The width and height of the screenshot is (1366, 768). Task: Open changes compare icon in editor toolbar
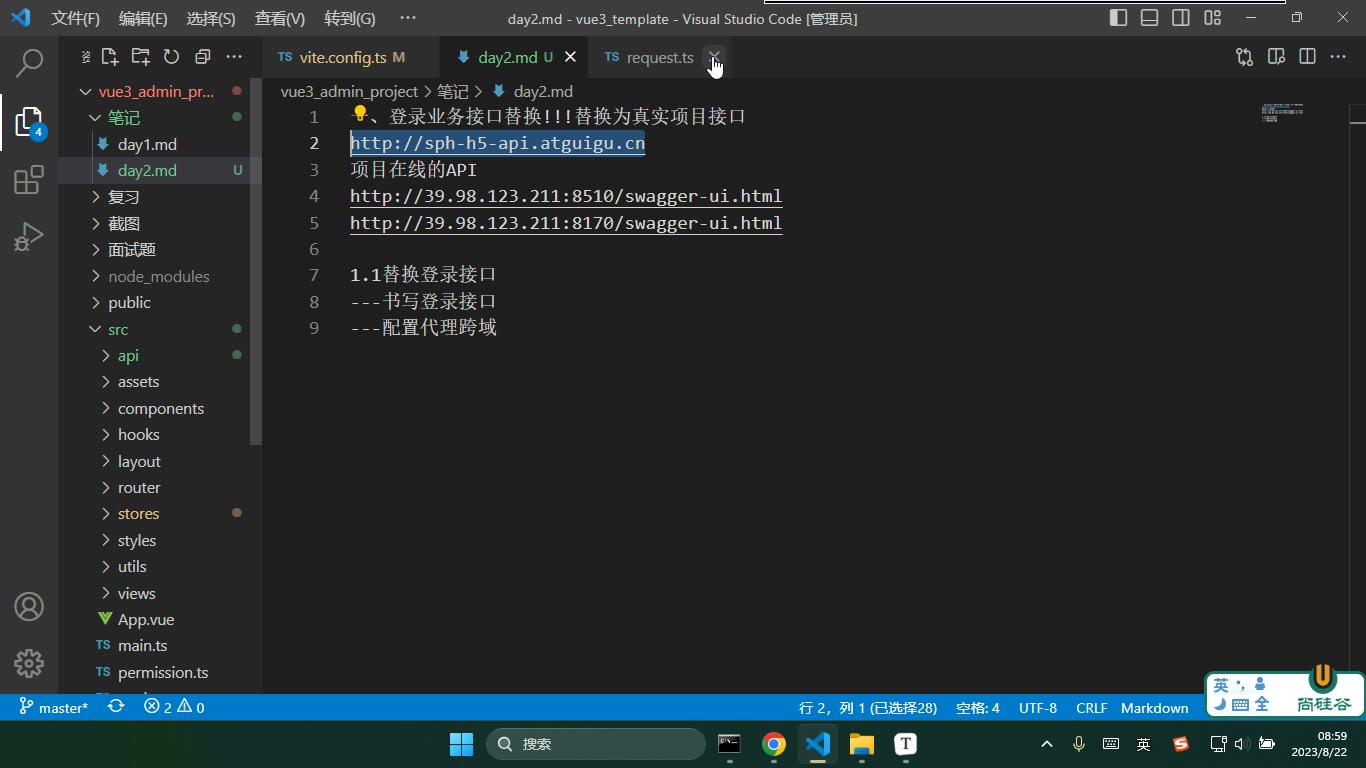[x=1245, y=57]
